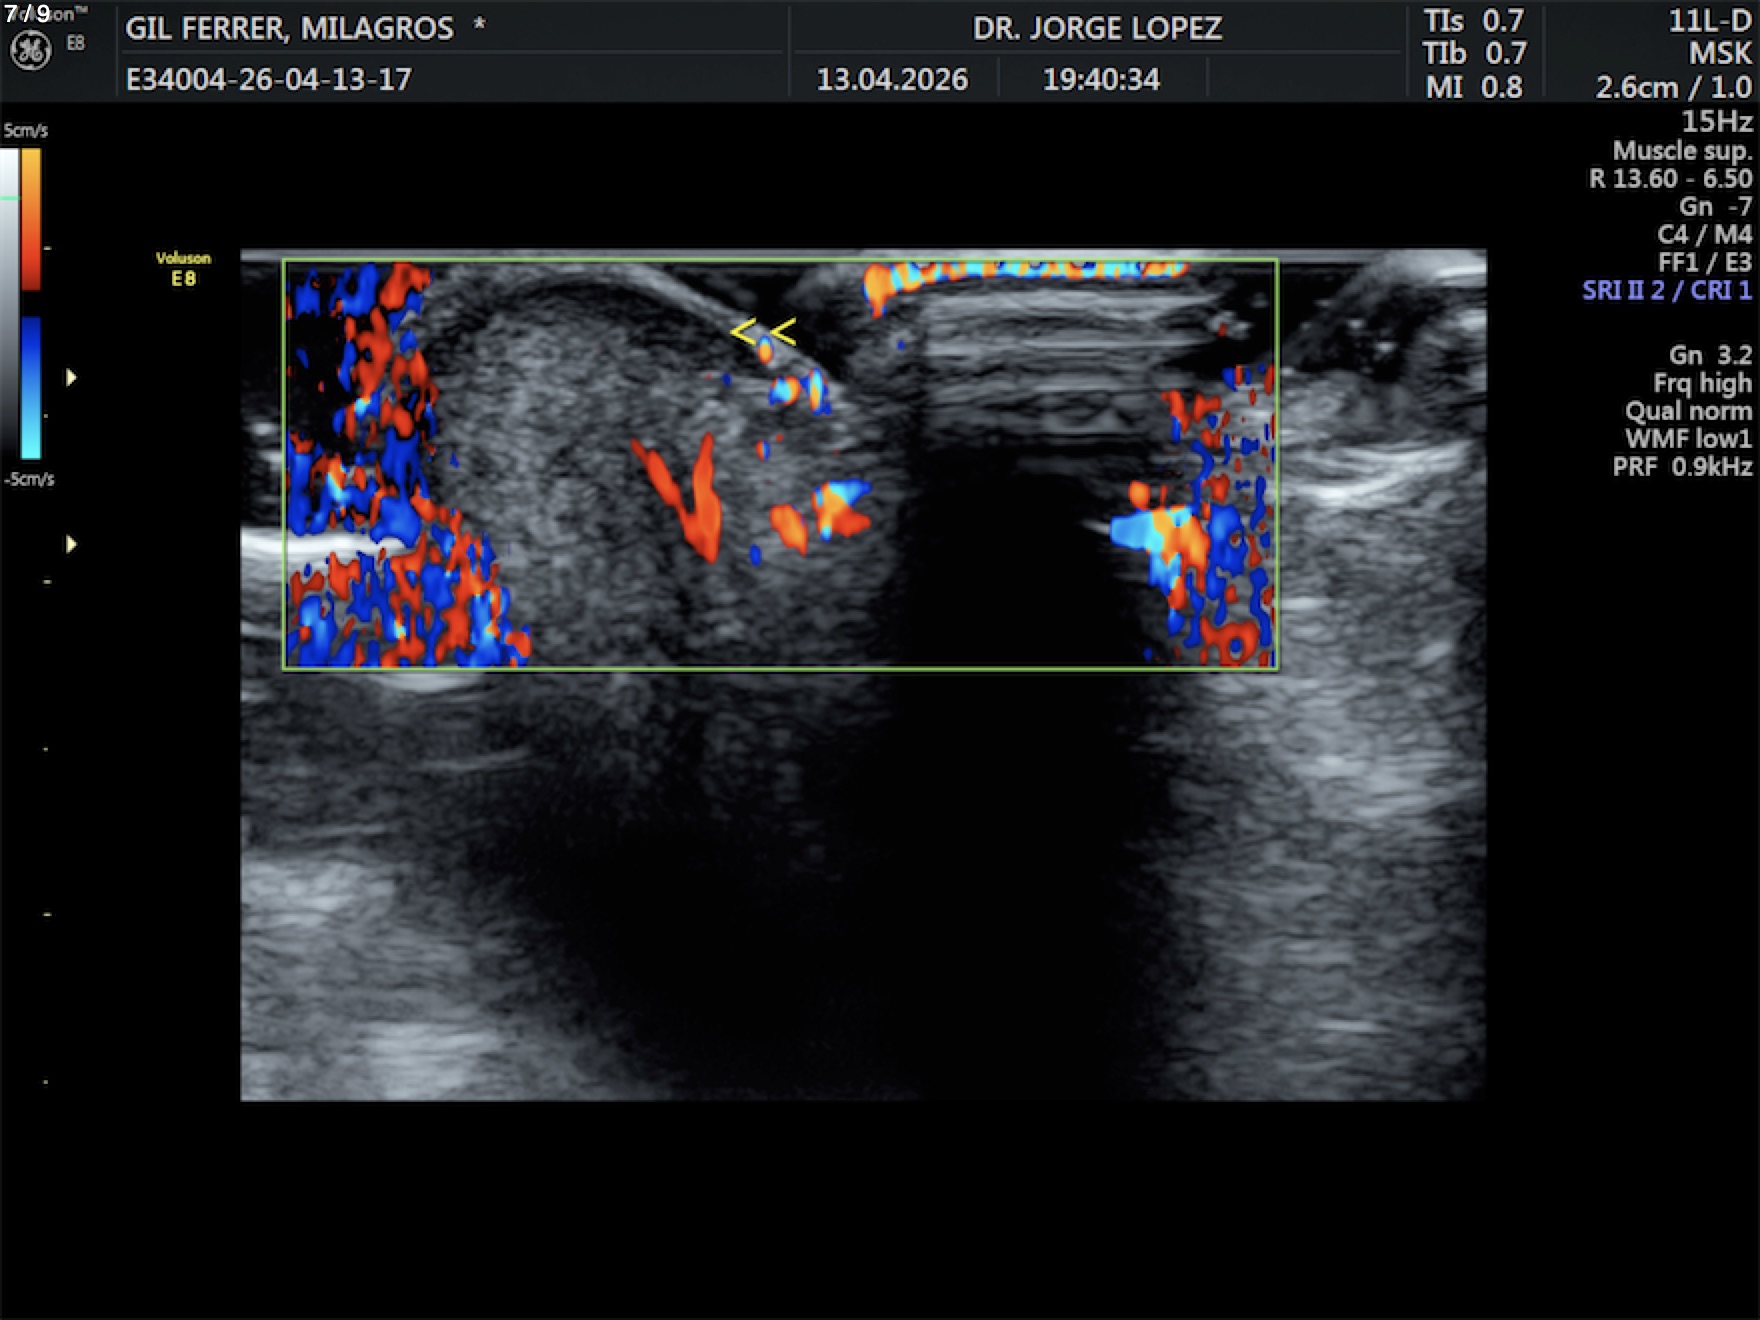Click the upper focal zone triangle marker
Image resolution: width=1760 pixels, height=1320 pixels.
tap(71, 378)
